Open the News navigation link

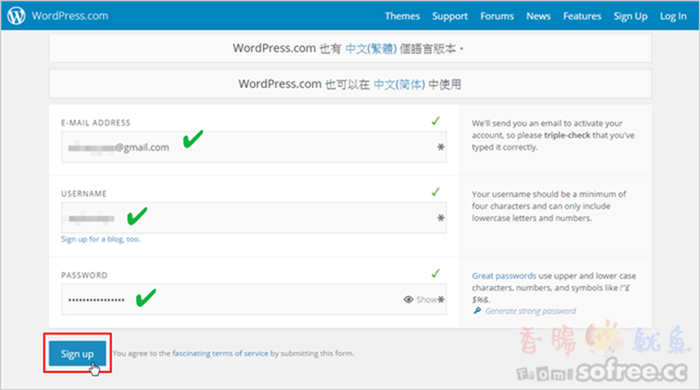click(x=538, y=16)
